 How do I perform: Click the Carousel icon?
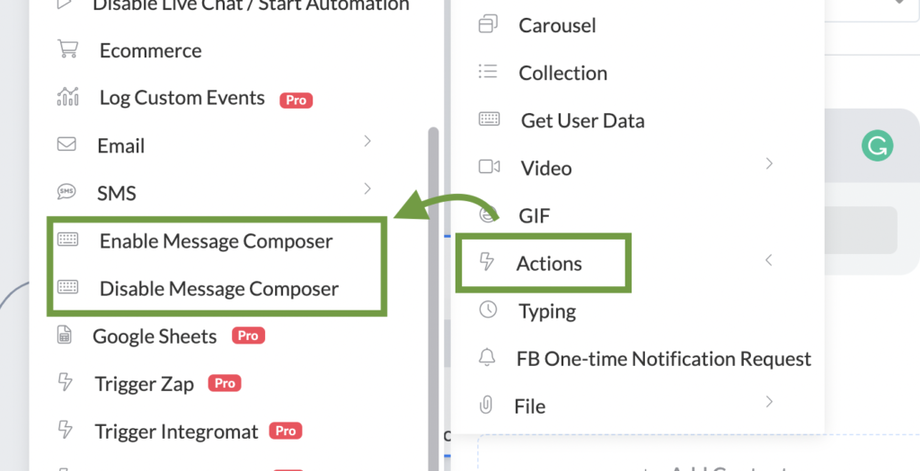[x=488, y=24]
